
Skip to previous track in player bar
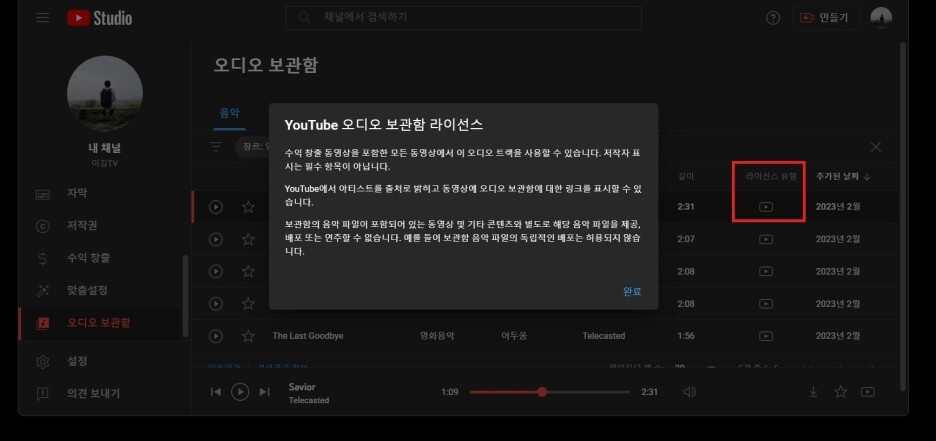pos(216,391)
